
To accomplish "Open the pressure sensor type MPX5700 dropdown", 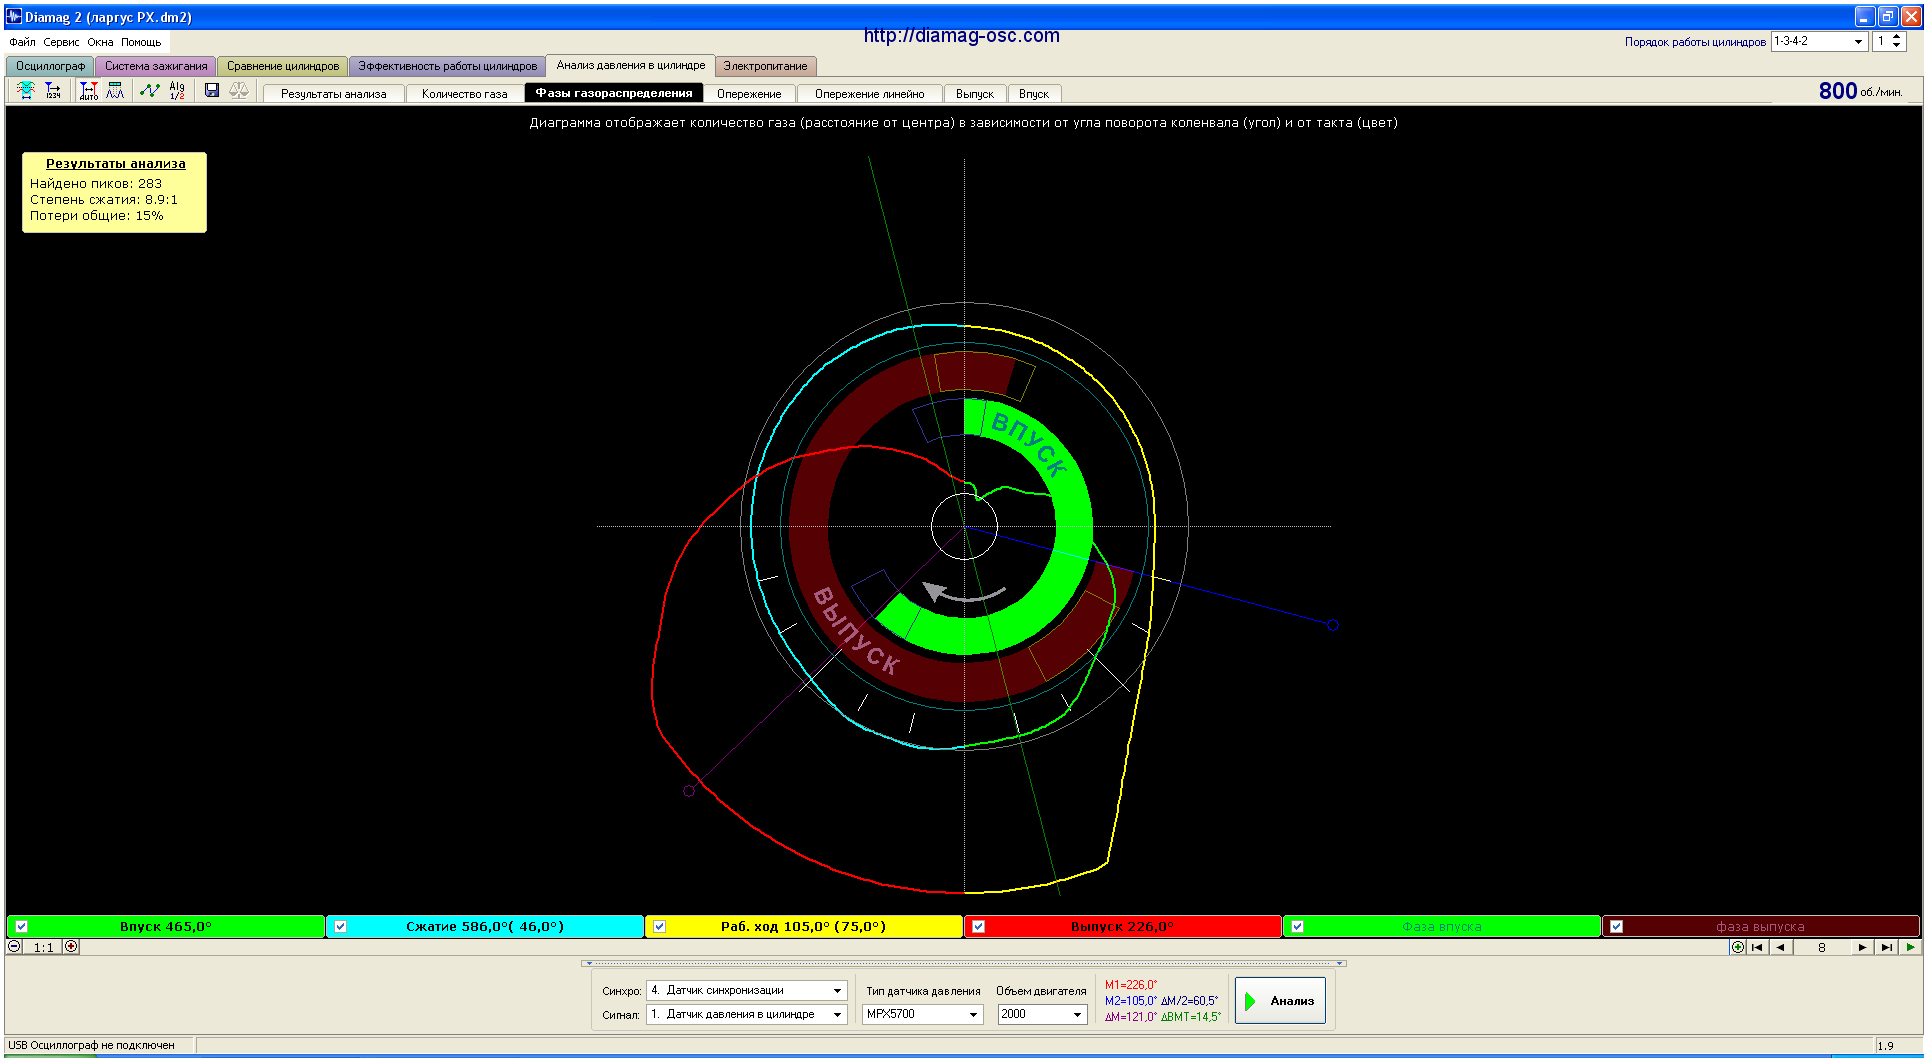I will pyautogui.click(x=973, y=1014).
